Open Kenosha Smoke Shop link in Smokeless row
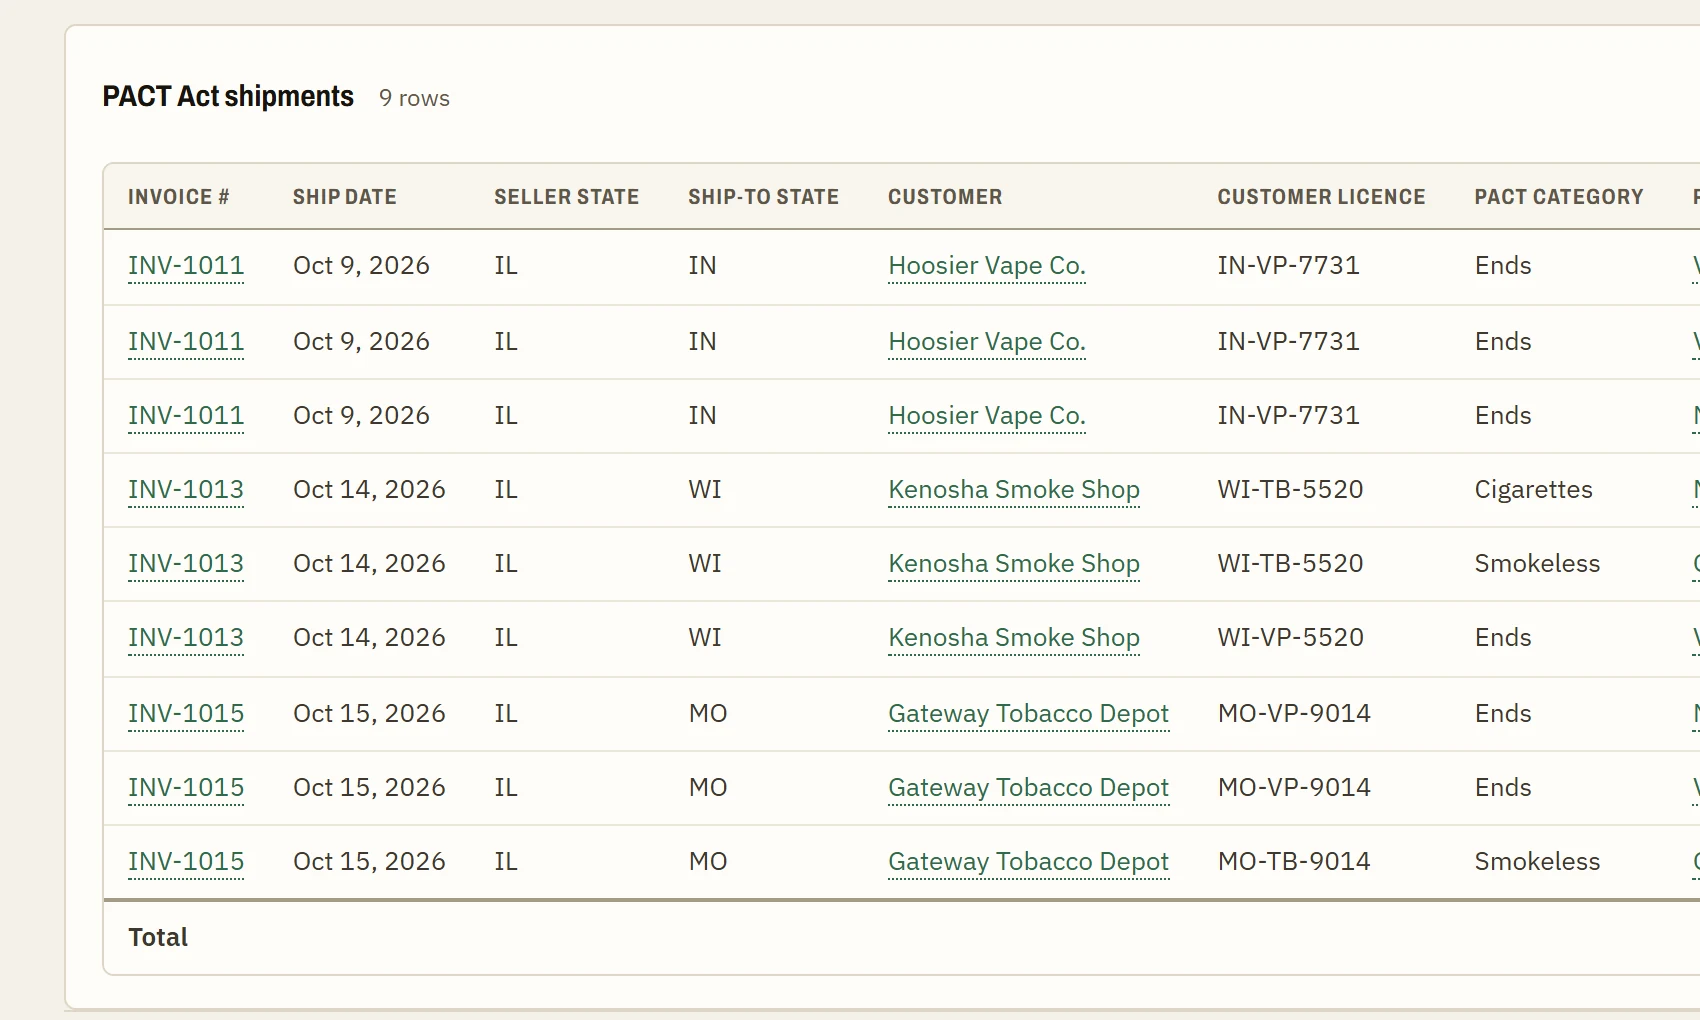 (x=1014, y=564)
